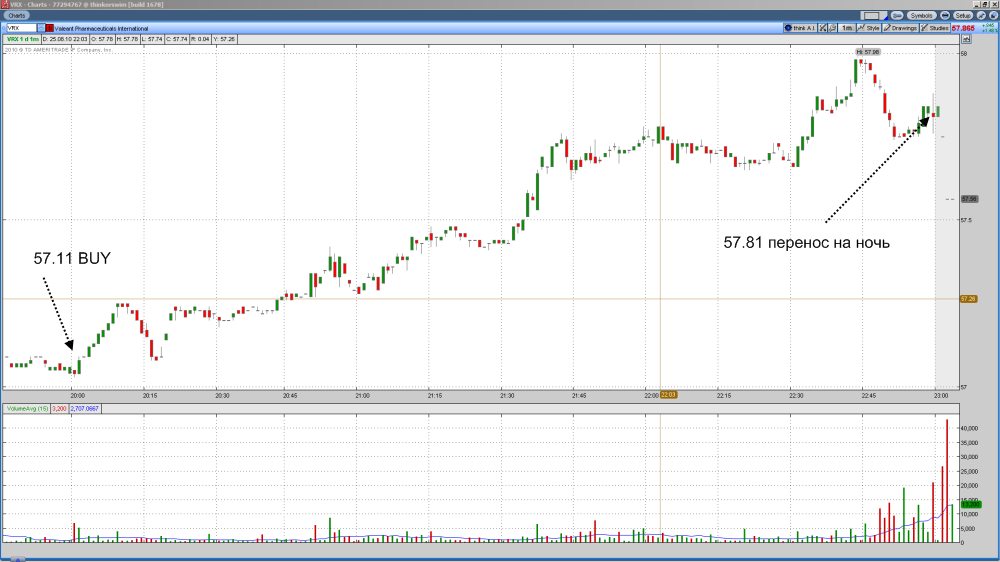Click the C: 57.74 close value
The width and height of the screenshot is (1000, 562).
click(x=177, y=39)
